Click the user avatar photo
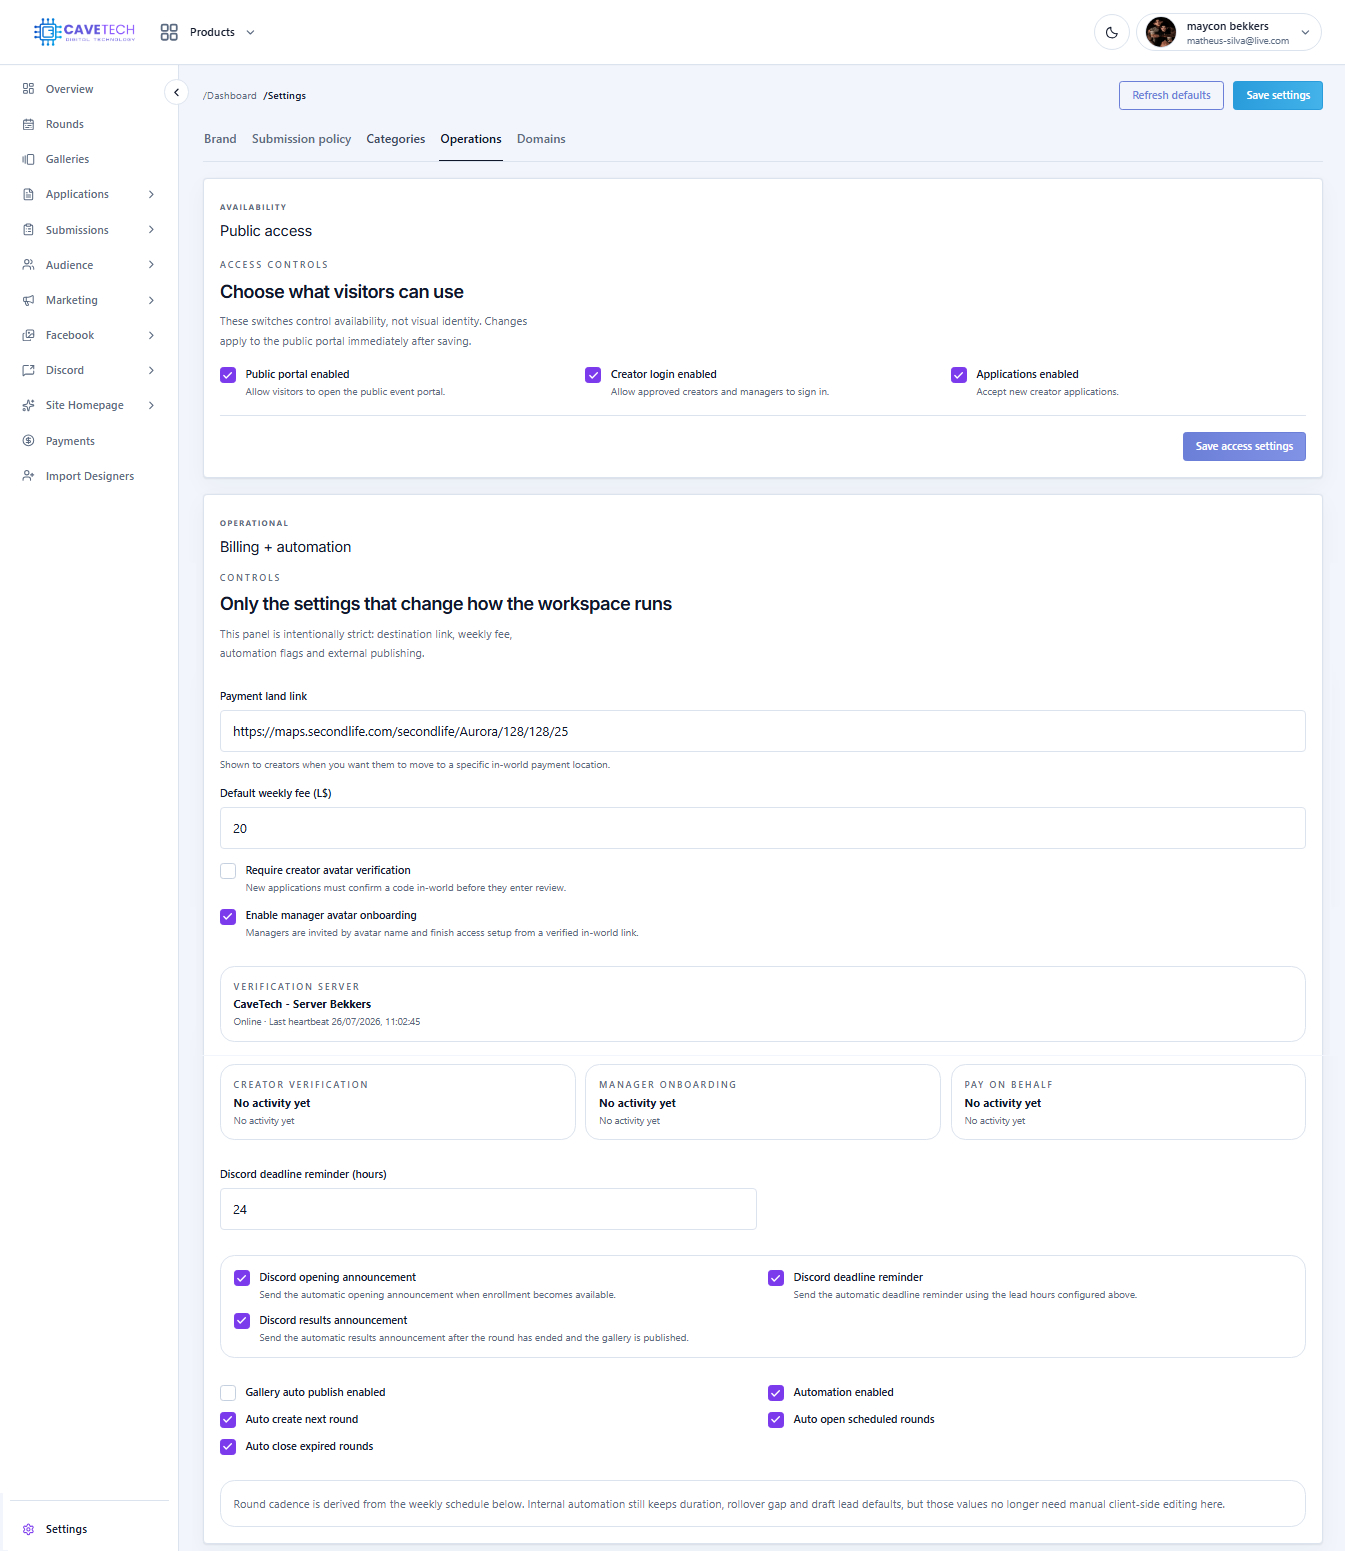The width and height of the screenshot is (1345, 1551). (1160, 32)
